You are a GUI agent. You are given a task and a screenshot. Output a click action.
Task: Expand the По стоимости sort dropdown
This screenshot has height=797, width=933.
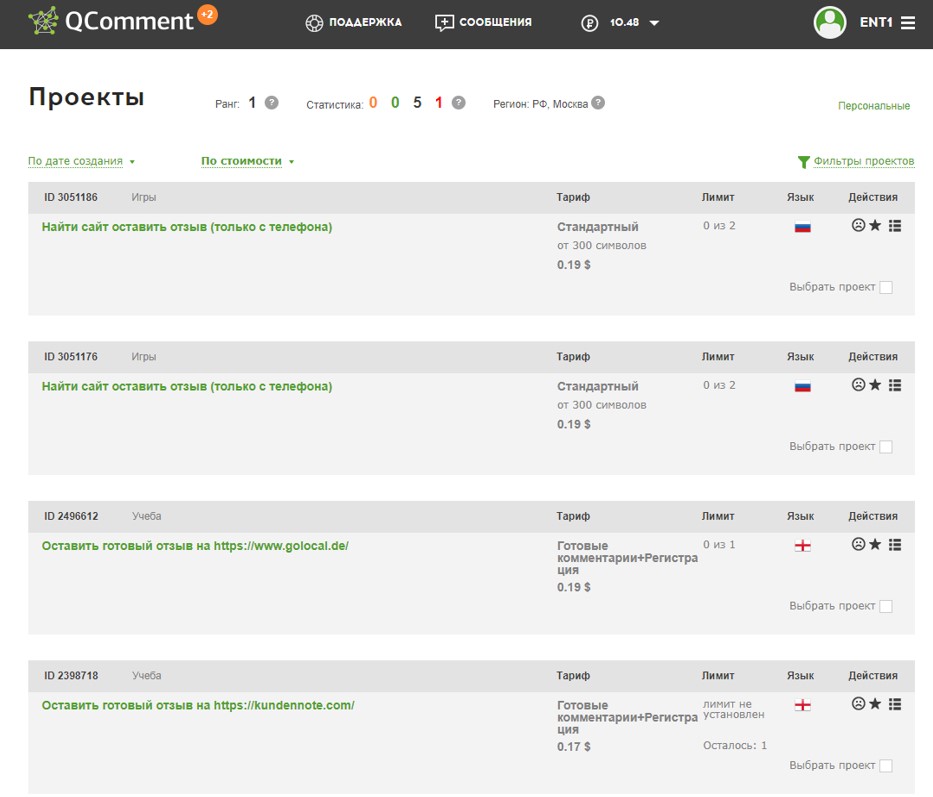(248, 161)
